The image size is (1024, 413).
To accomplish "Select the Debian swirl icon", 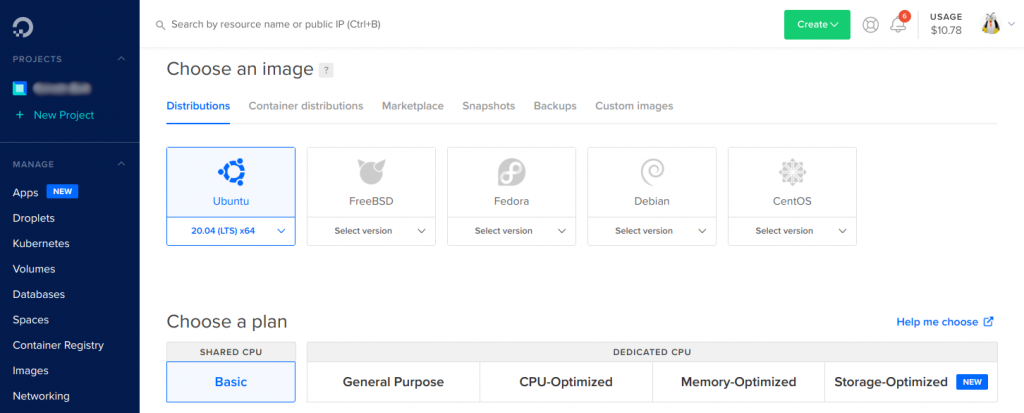I will [x=652, y=171].
